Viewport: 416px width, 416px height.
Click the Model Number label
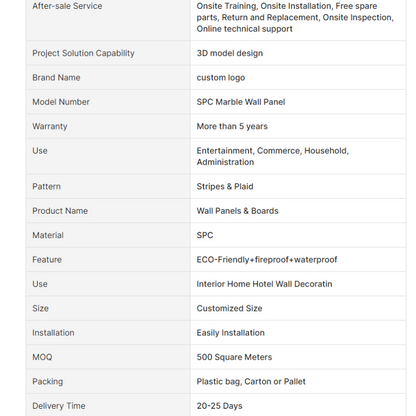61,102
